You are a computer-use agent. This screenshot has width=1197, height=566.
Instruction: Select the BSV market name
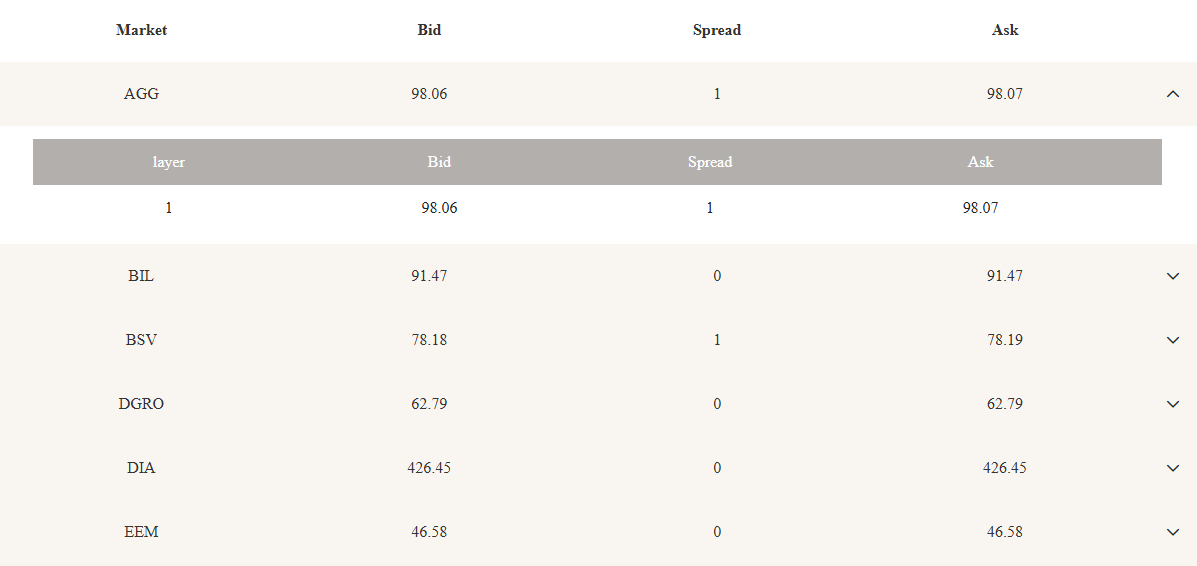pos(141,340)
